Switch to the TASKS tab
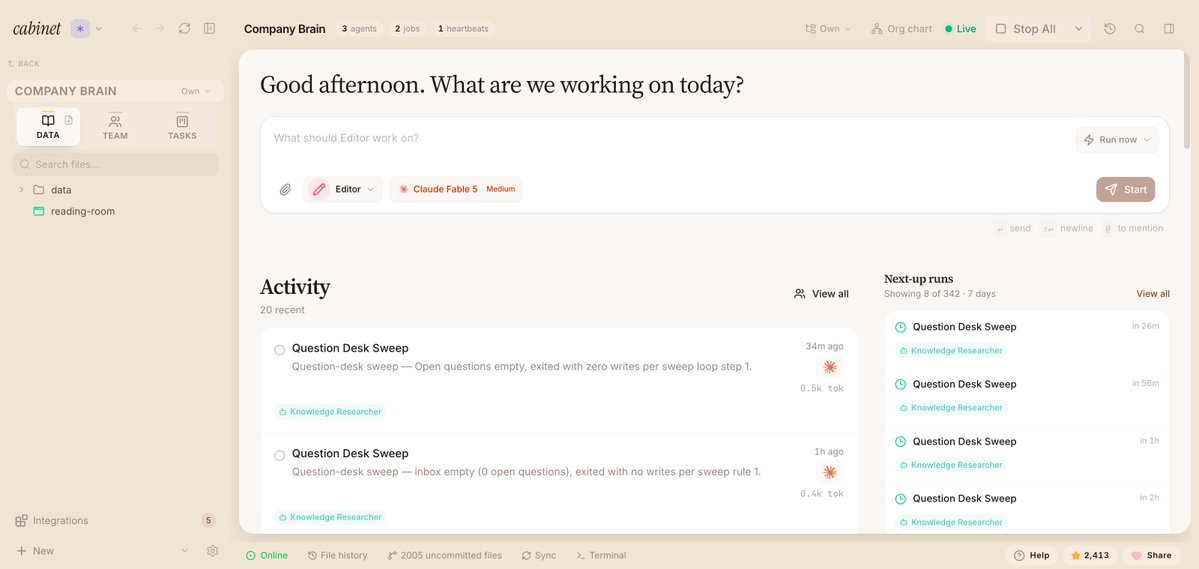 click(182, 127)
